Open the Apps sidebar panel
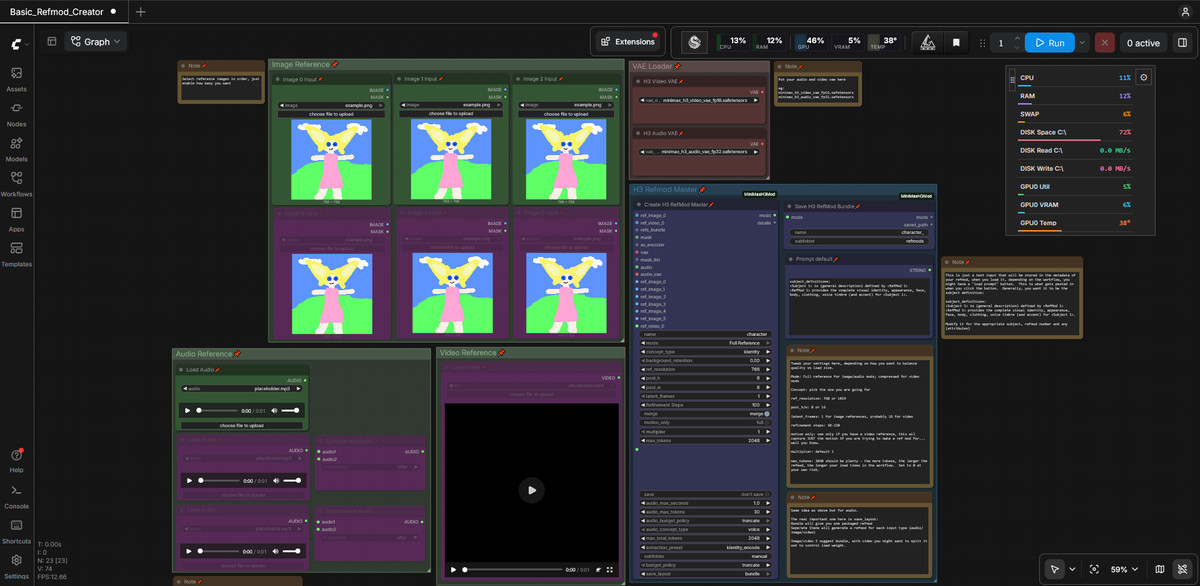This screenshot has width=1200, height=586. (x=17, y=218)
